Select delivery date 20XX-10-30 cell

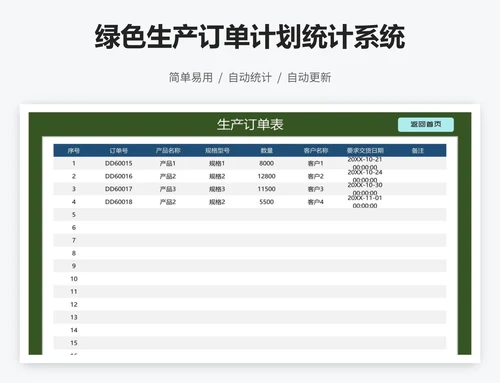click(x=365, y=189)
